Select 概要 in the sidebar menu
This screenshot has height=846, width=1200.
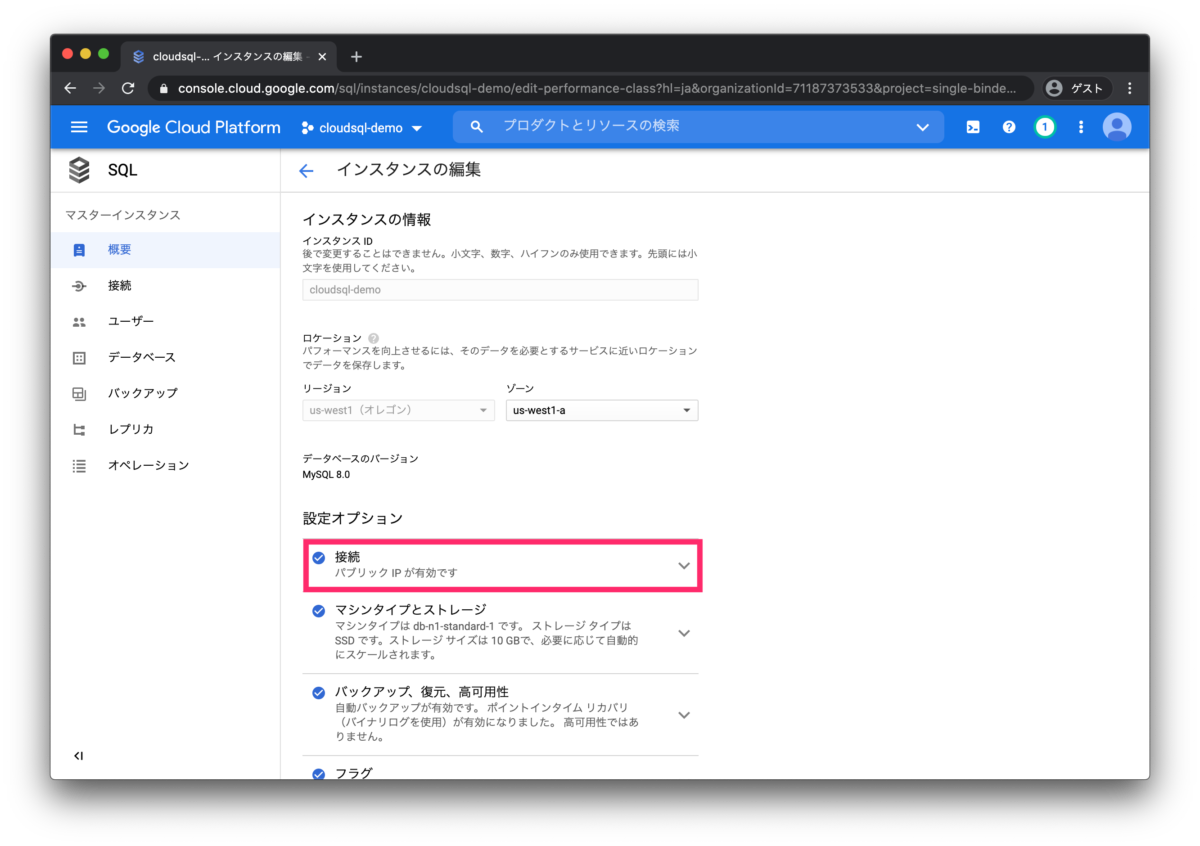[x=119, y=249]
